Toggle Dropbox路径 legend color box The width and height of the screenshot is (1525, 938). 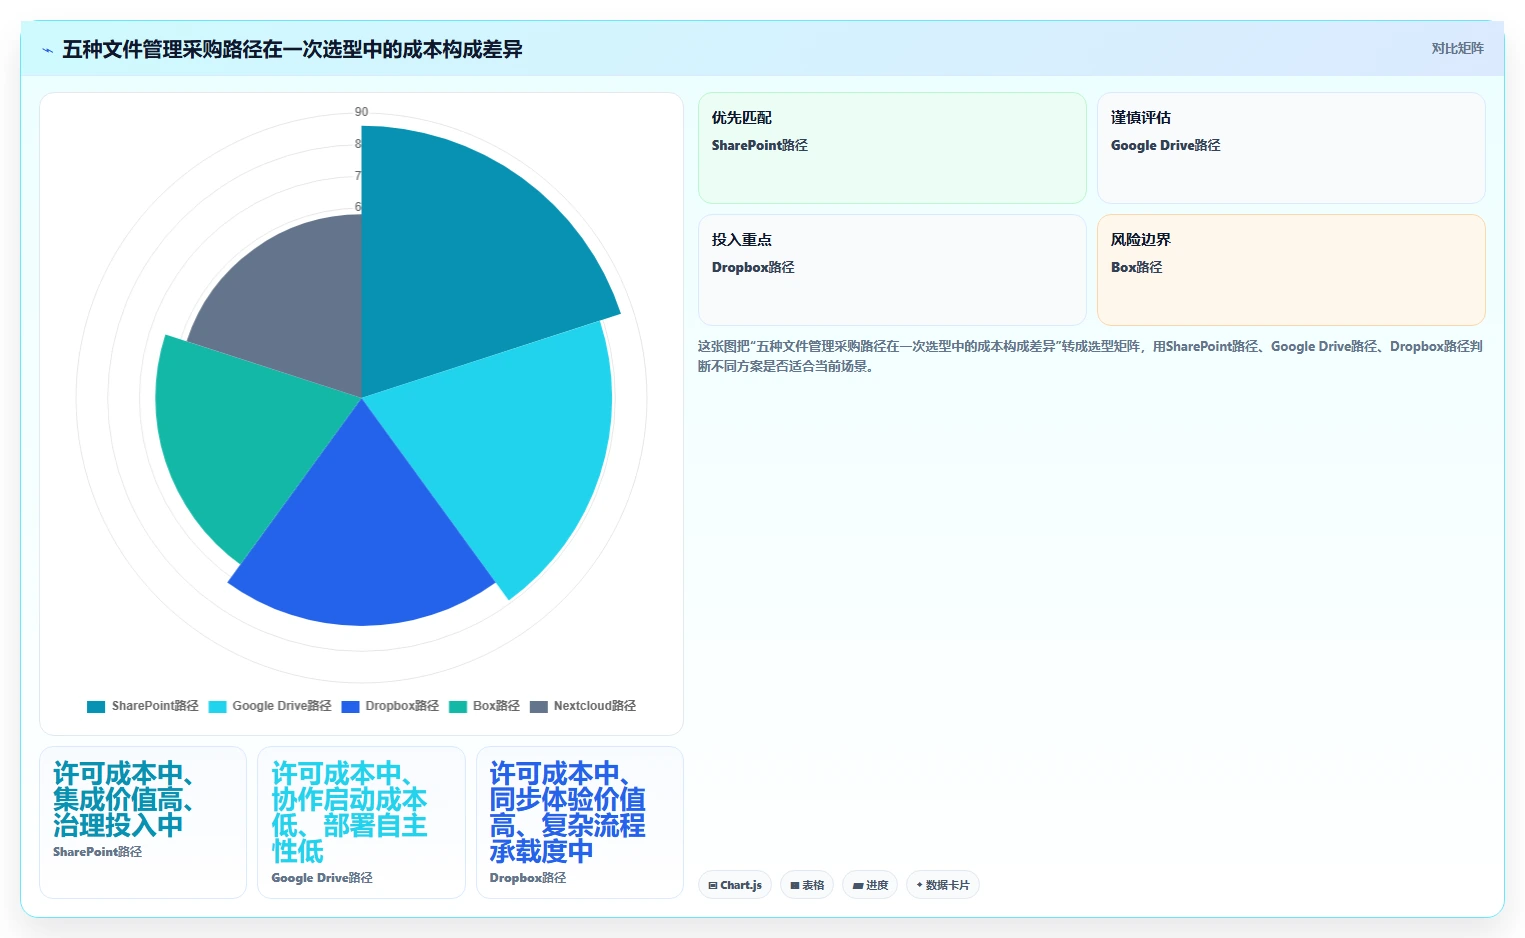(x=350, y=706)
